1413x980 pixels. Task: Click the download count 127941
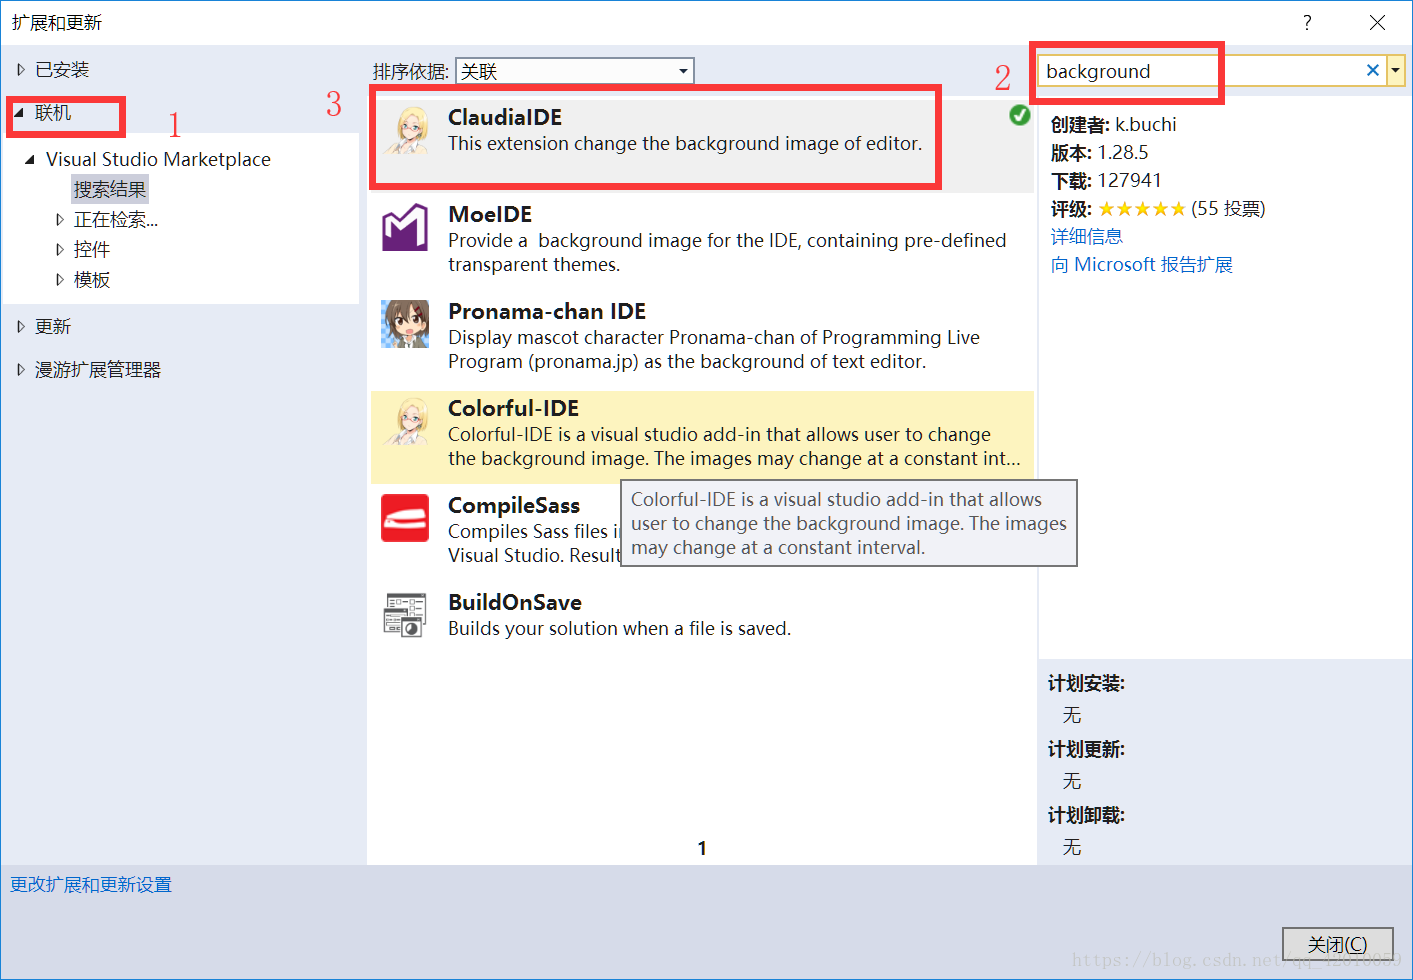1130,181
